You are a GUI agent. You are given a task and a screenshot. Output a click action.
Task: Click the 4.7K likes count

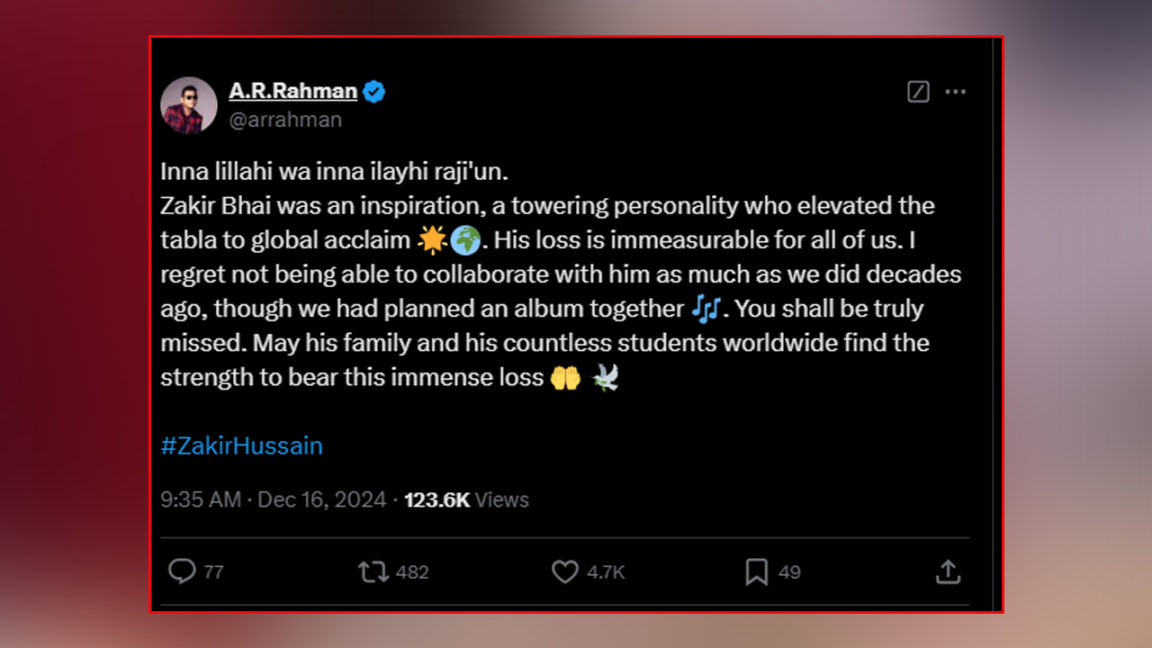click(x=606, y=572)
